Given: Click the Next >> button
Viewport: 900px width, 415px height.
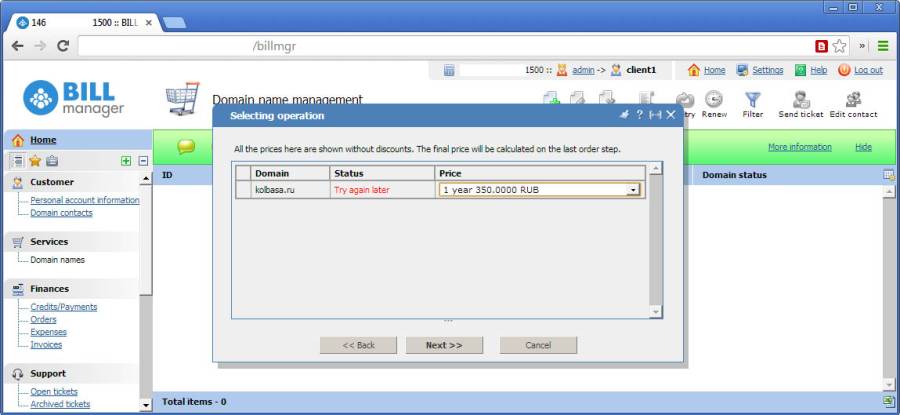Looking at the screenshot, I should click(x=444, y=345).
